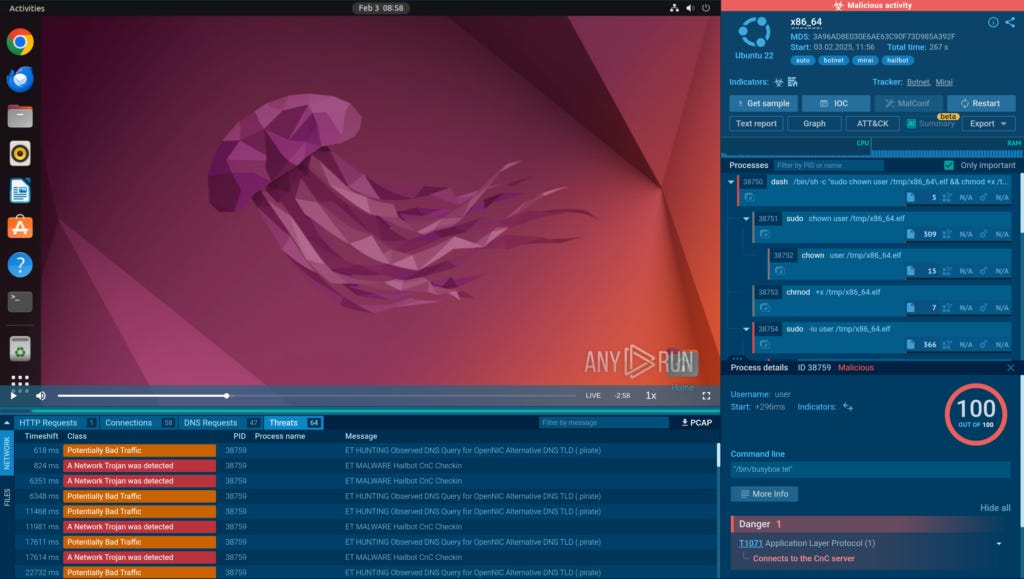This screenshot has height=579, width=1024.
Task: Open the info icon in the sandbox header
Action: tap(993, 22)
